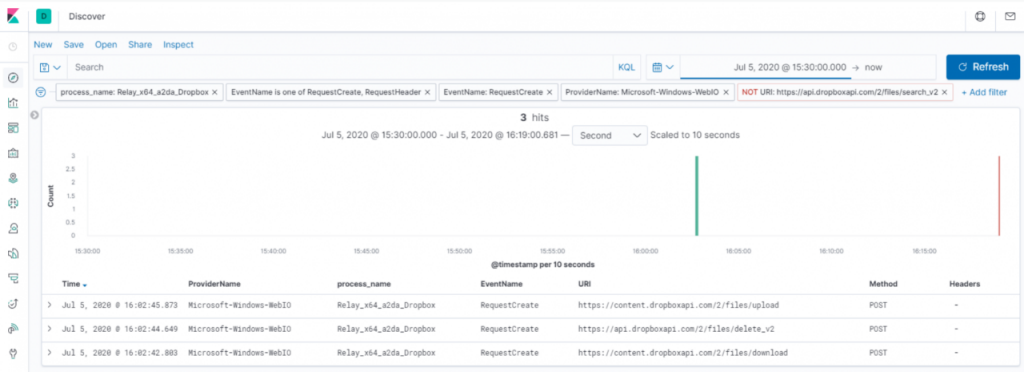Edit the process_name filter pill
This screenshot has height=372, width=1024.
pos(135,93)
